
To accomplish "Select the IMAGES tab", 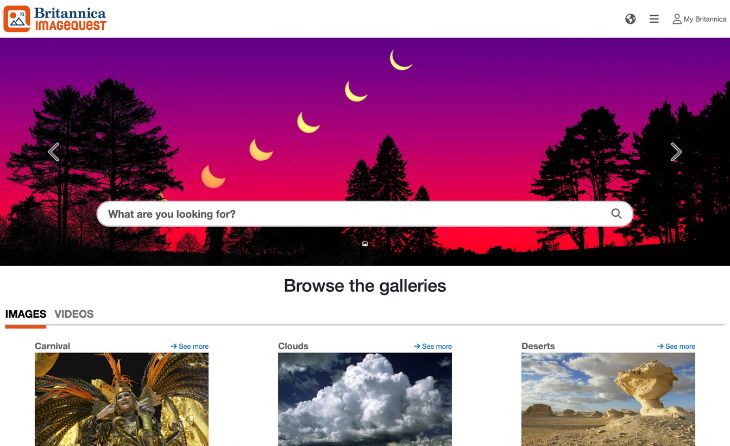I will 26,314.
